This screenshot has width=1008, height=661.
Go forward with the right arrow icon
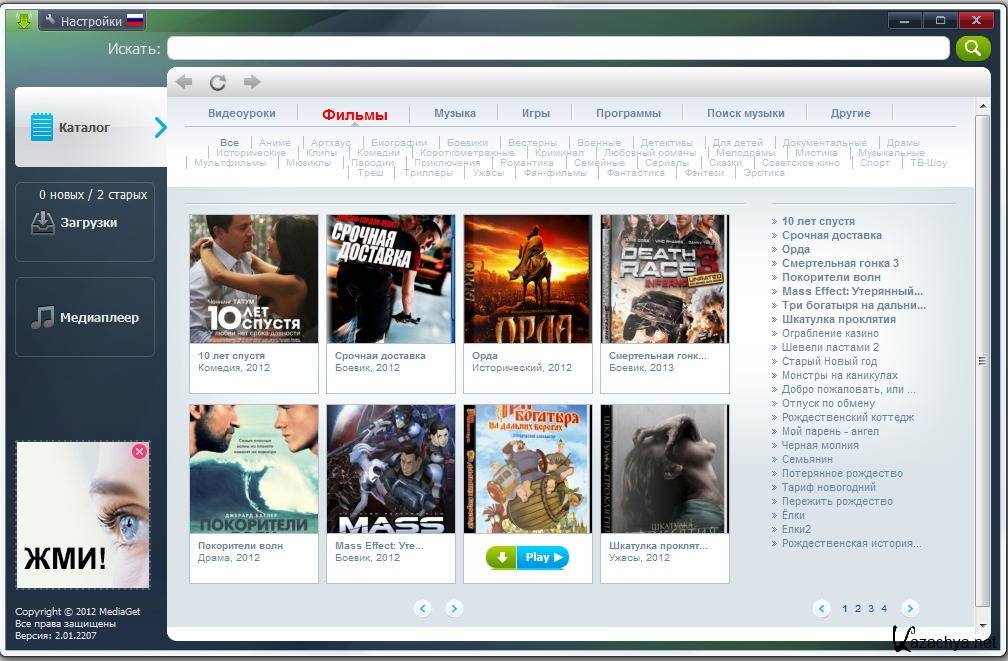pyautogui.click(x=251, y=82)
